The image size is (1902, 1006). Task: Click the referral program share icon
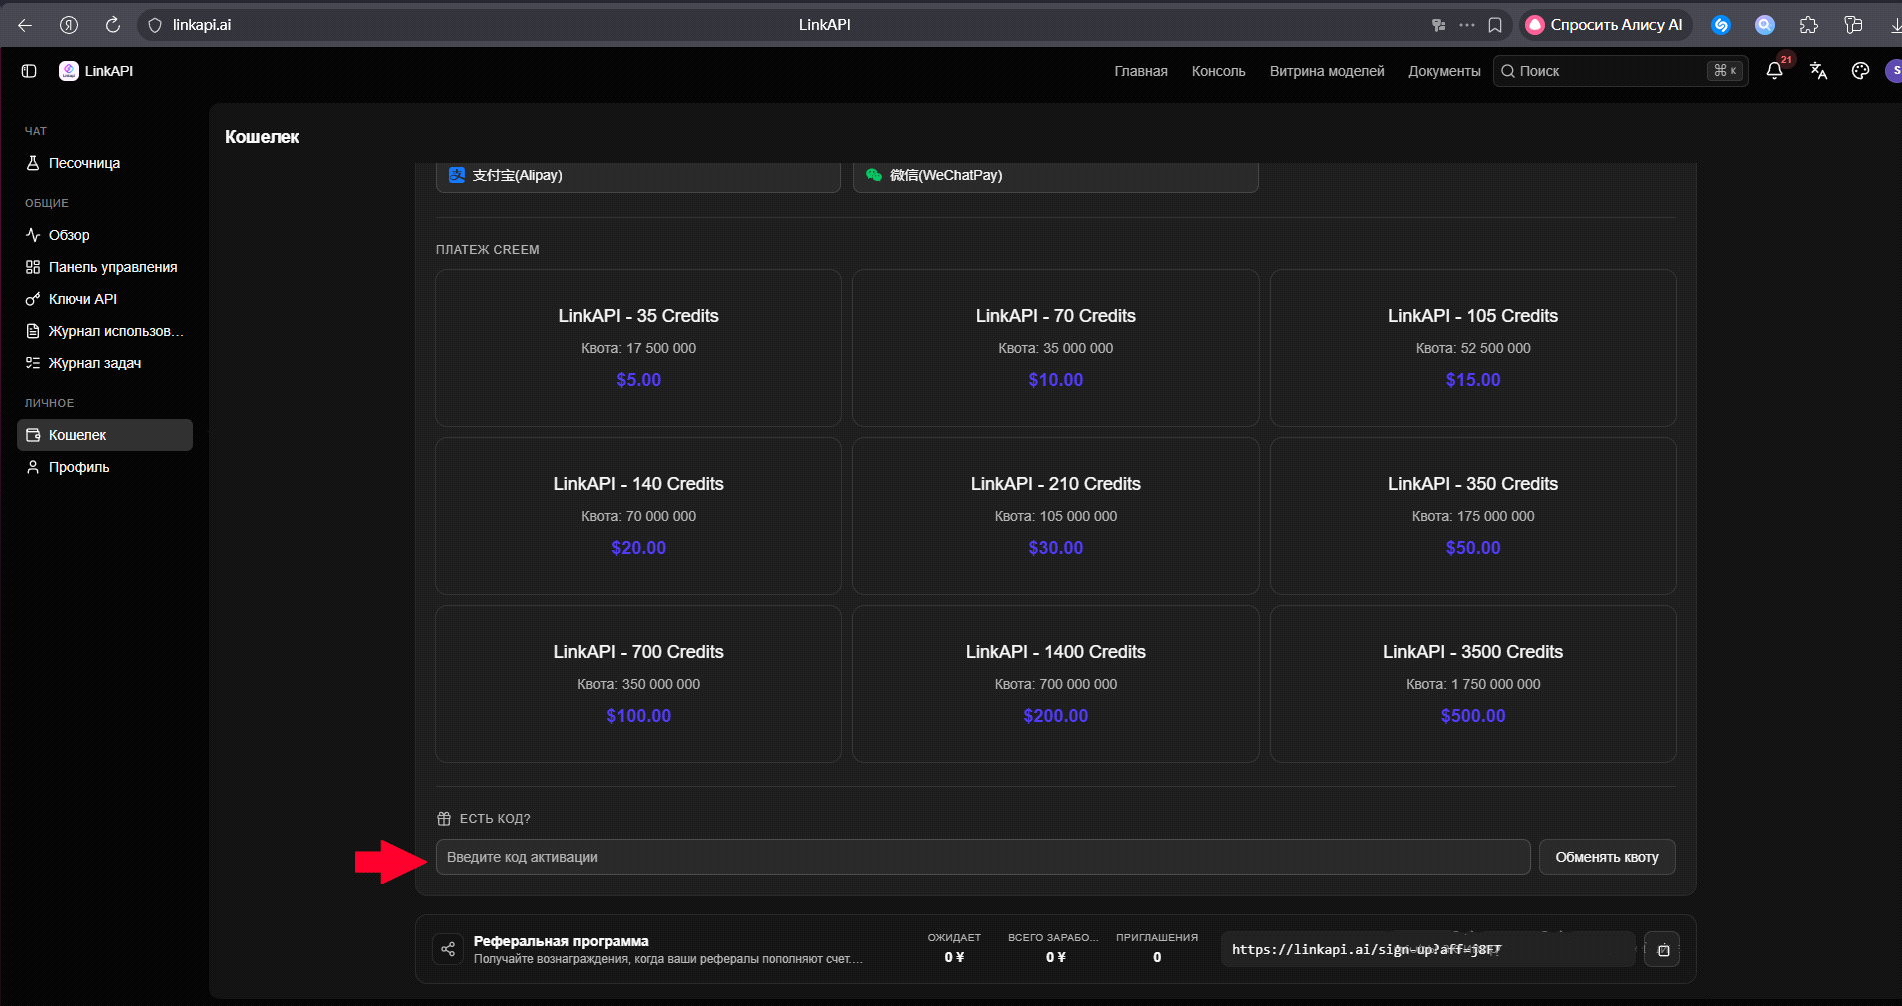448,949
